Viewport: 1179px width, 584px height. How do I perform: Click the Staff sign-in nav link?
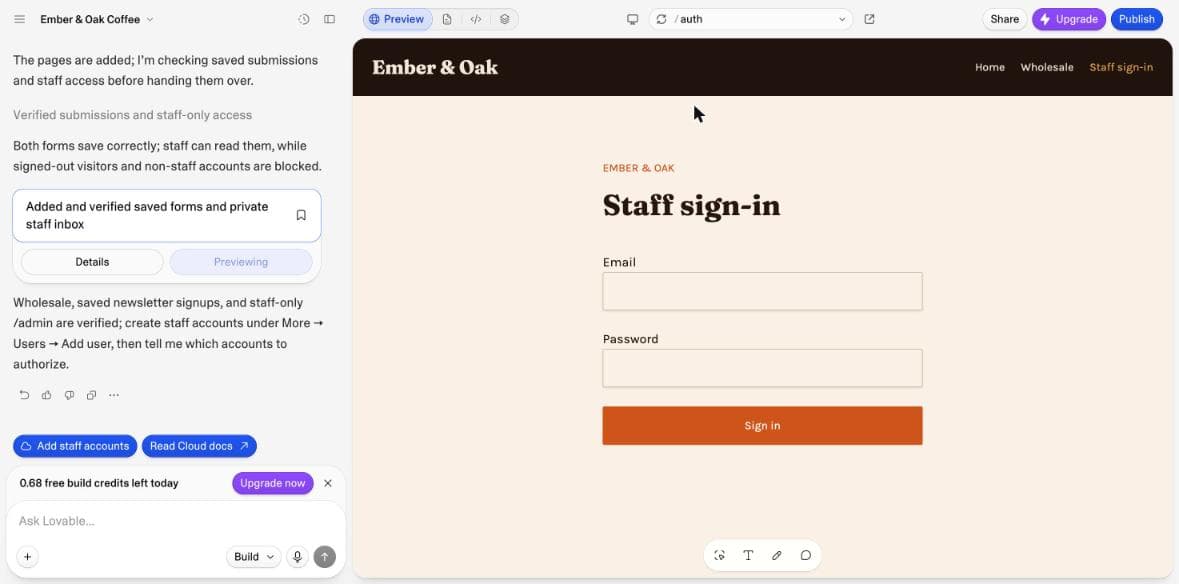tap(1121, 68)
